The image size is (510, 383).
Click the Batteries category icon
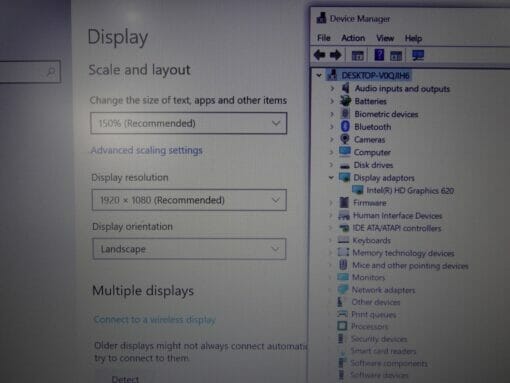345,101
